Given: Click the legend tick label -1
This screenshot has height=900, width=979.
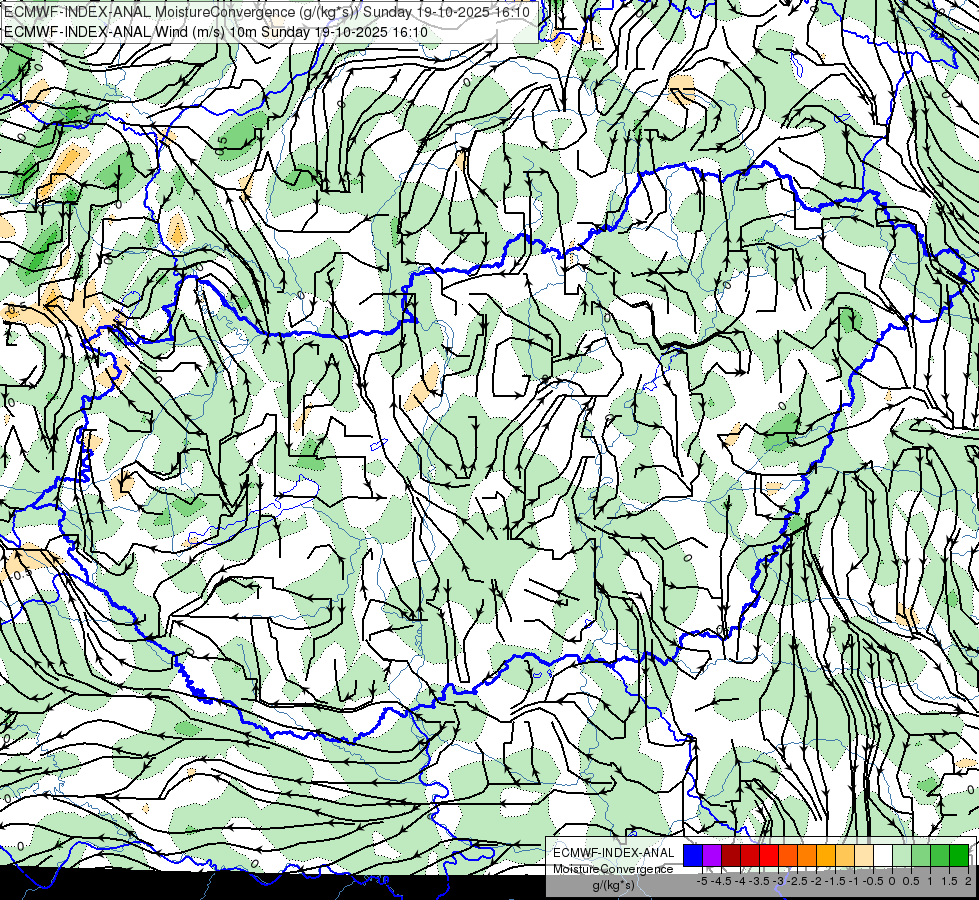Looking at the screenshot, I should pos(854,881).
